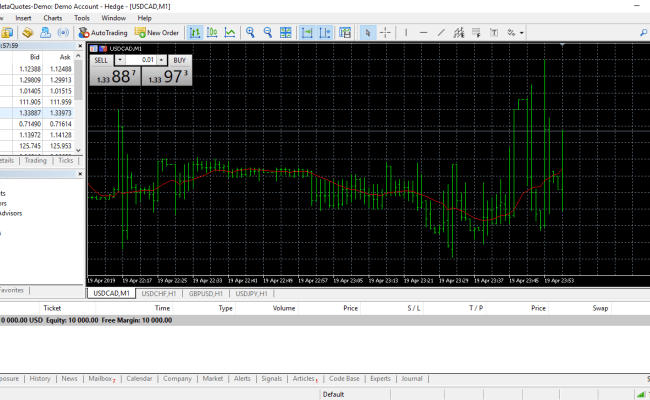Click the blue person toolbar icon
Viewport: 650px width, 400px height.
coord(45,32)
